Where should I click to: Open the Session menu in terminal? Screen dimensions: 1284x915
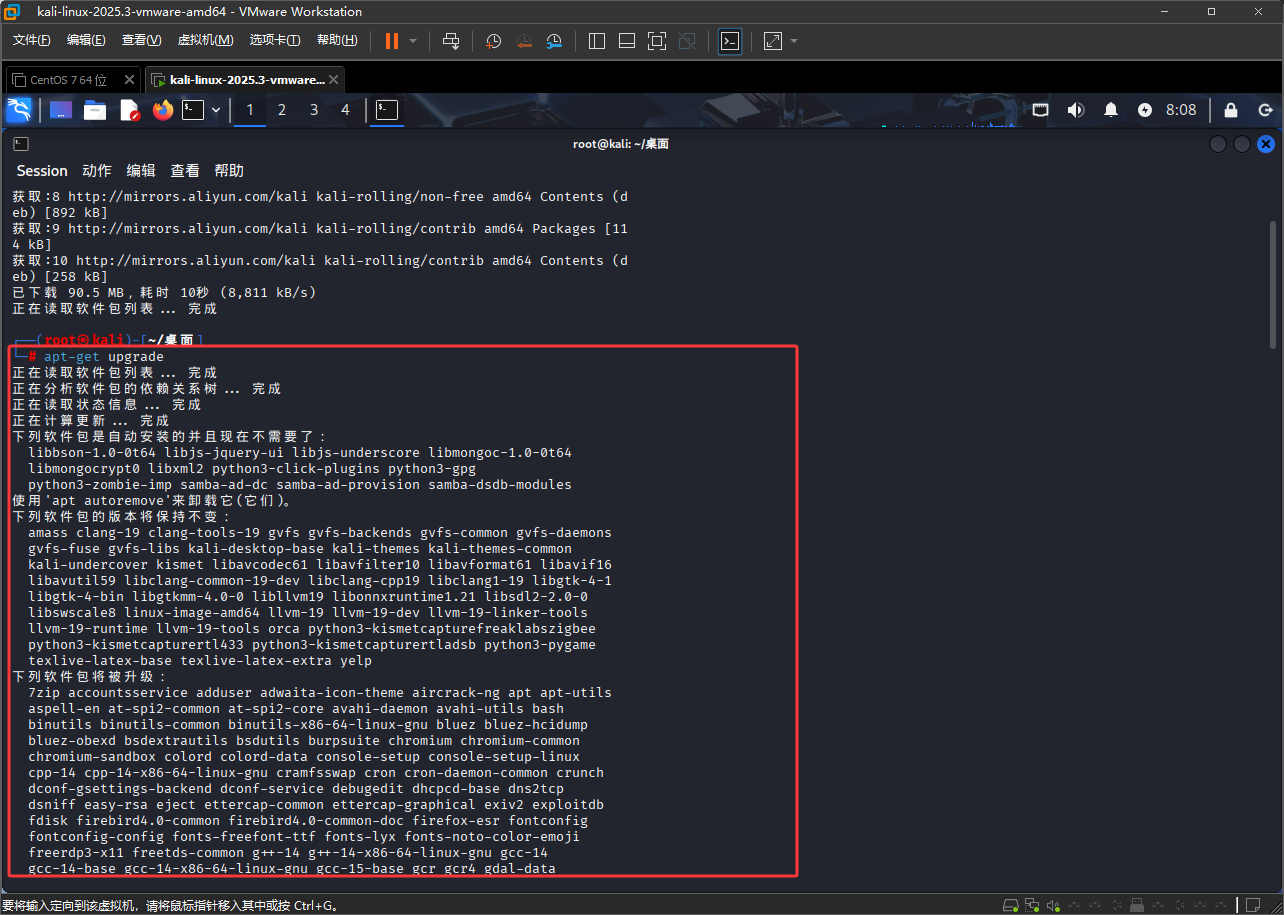pyautogui.click(x=42, y=171)
